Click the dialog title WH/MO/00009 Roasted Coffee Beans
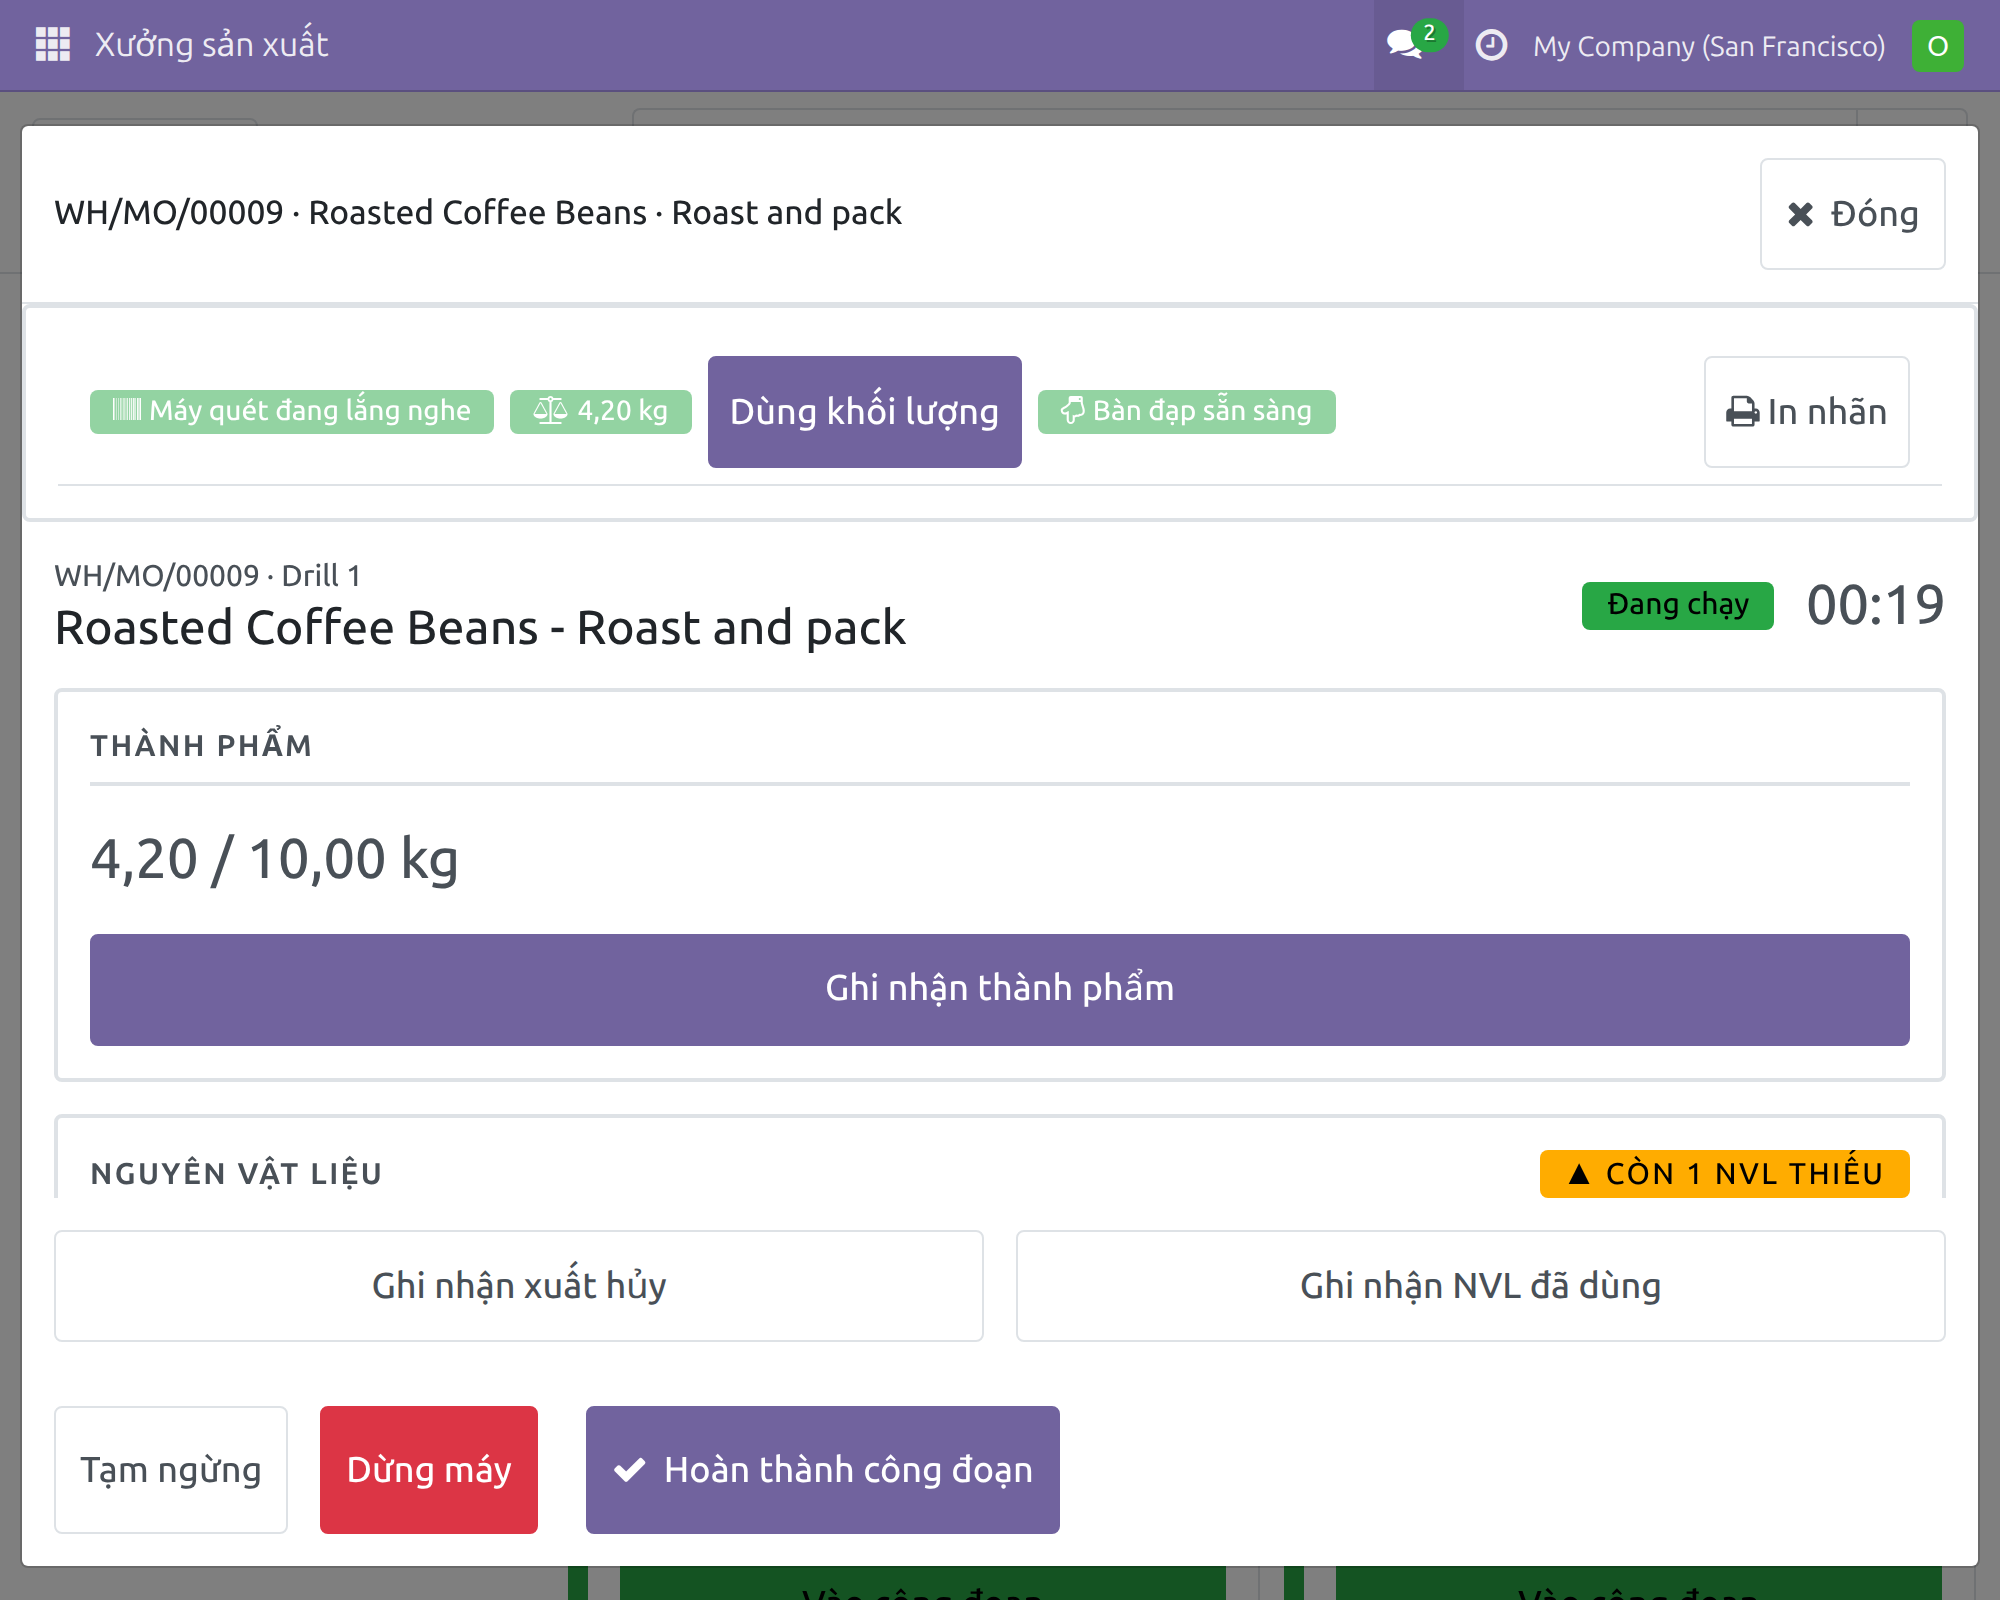Image resolution: width=2000 pixels, height=1600 pixels. point(478,213)
